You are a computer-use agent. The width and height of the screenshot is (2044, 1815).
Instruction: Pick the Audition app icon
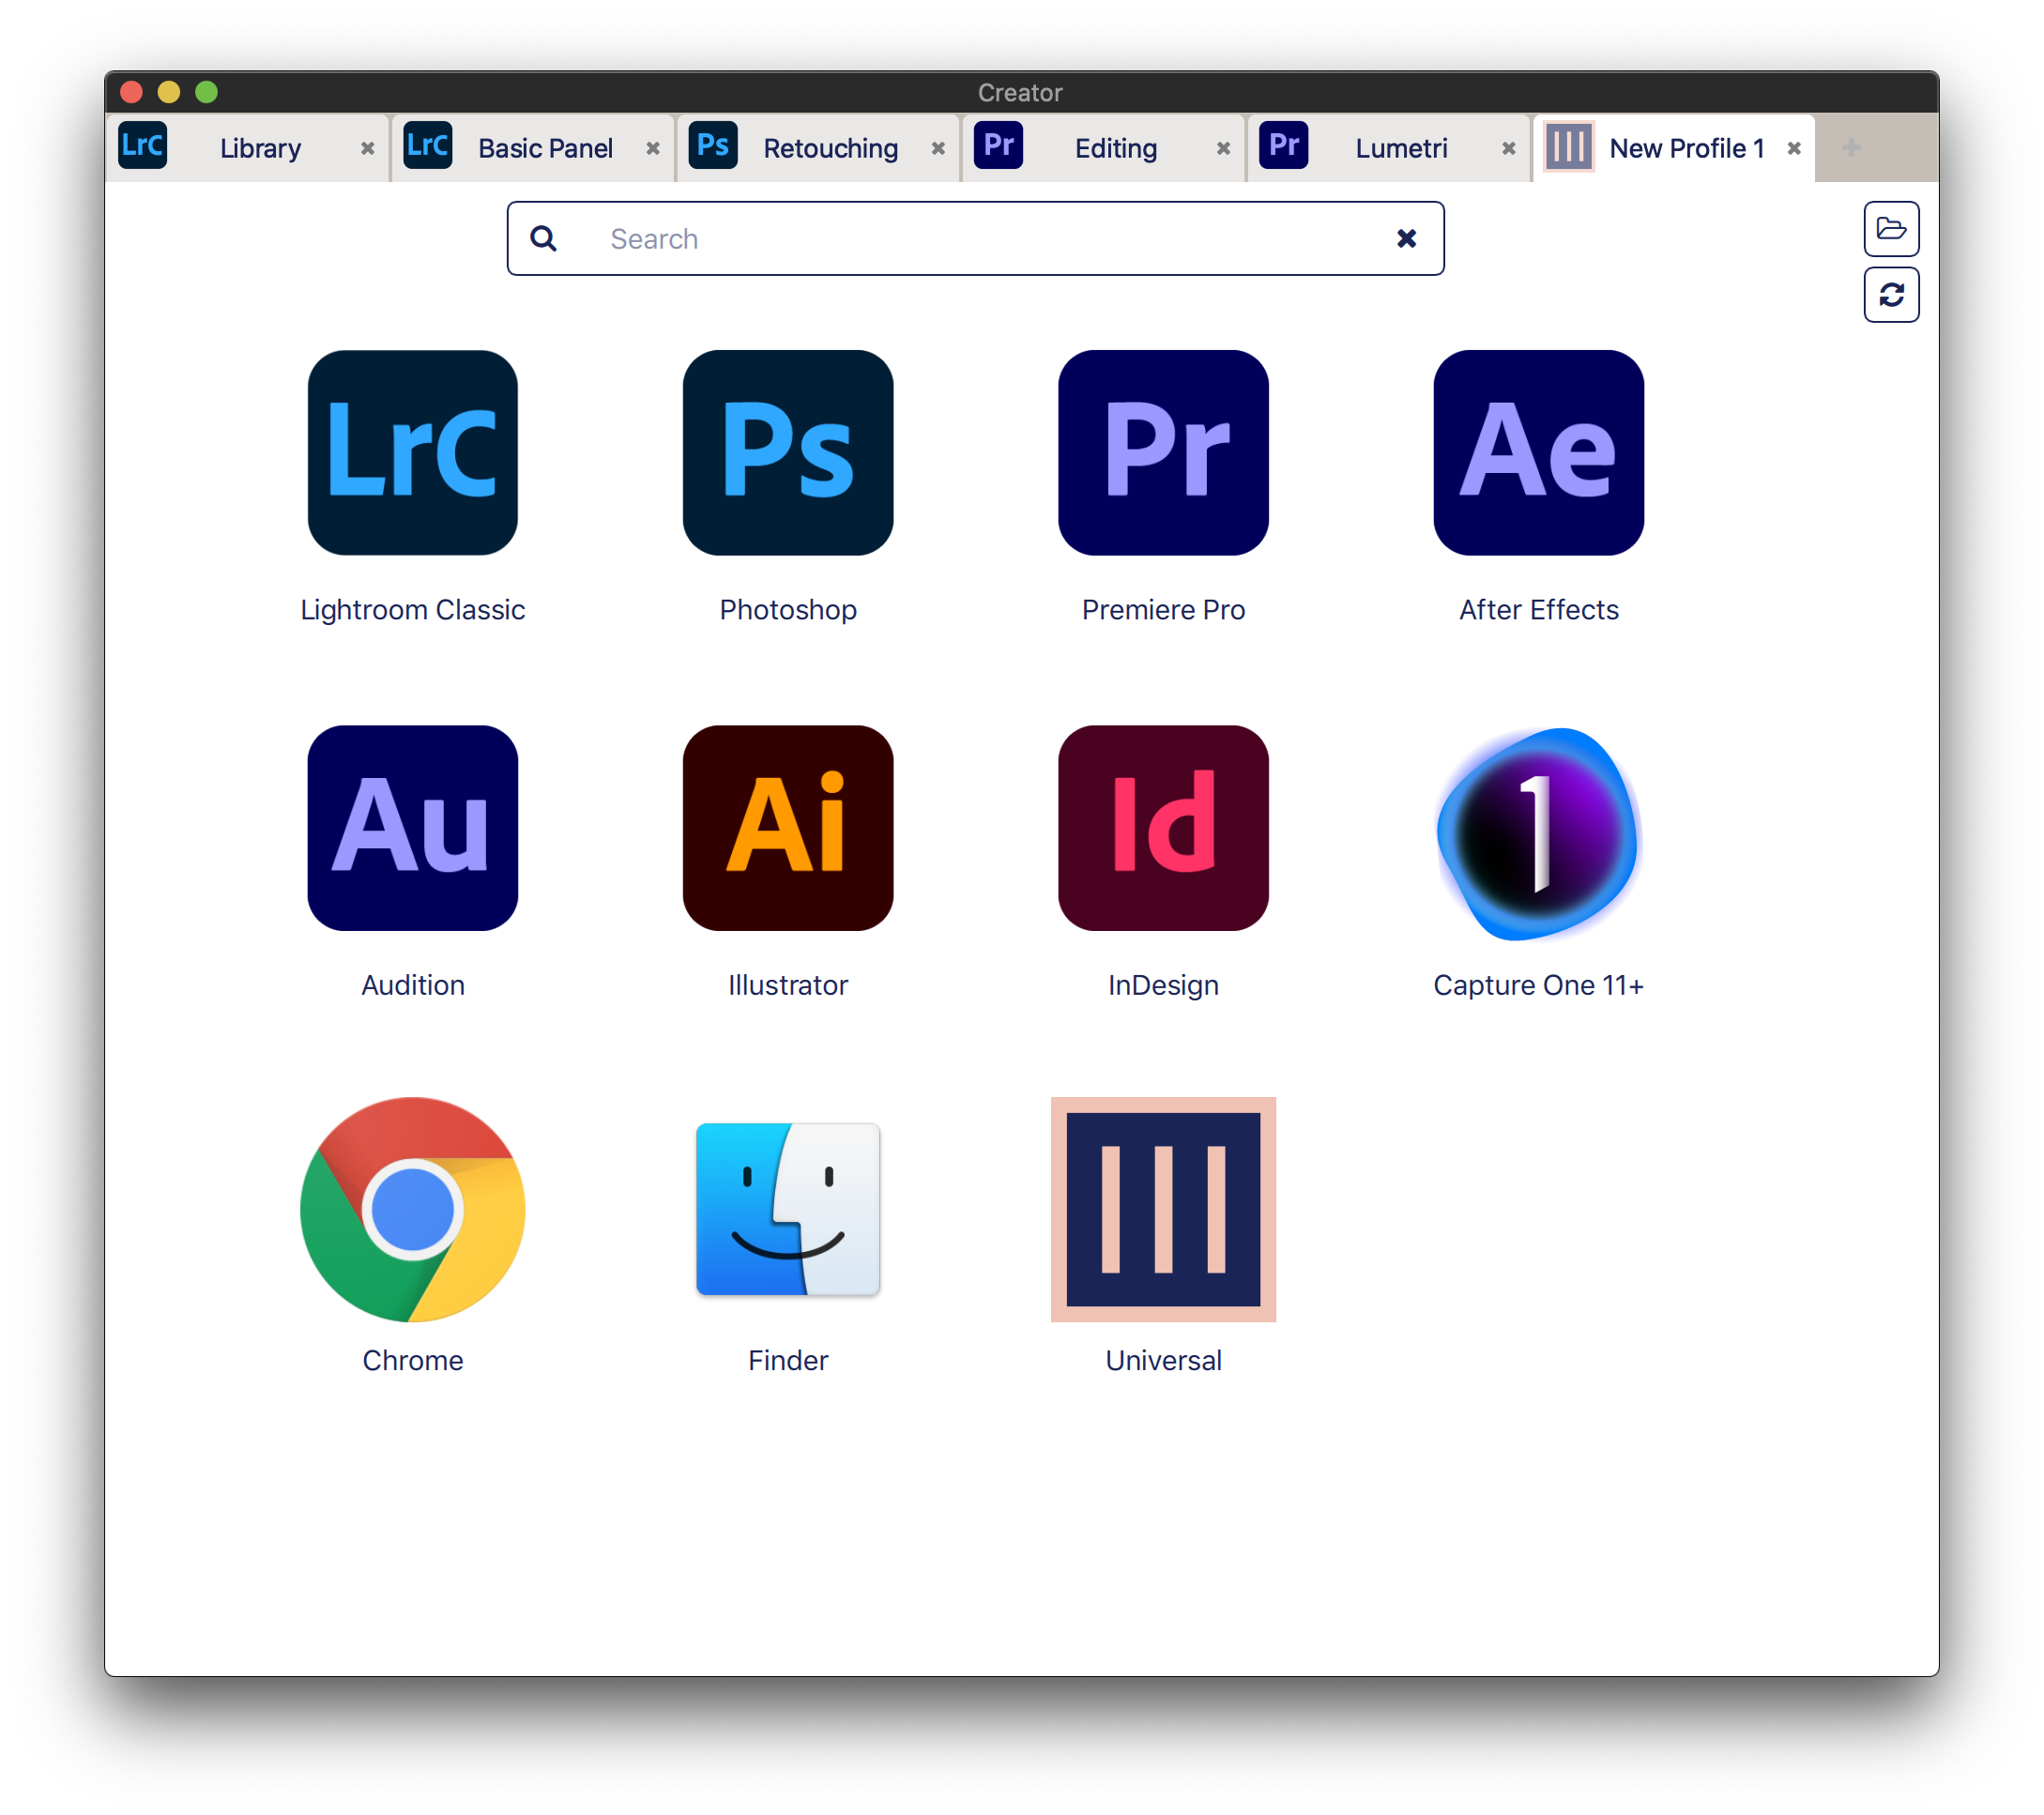click(412, 828)
